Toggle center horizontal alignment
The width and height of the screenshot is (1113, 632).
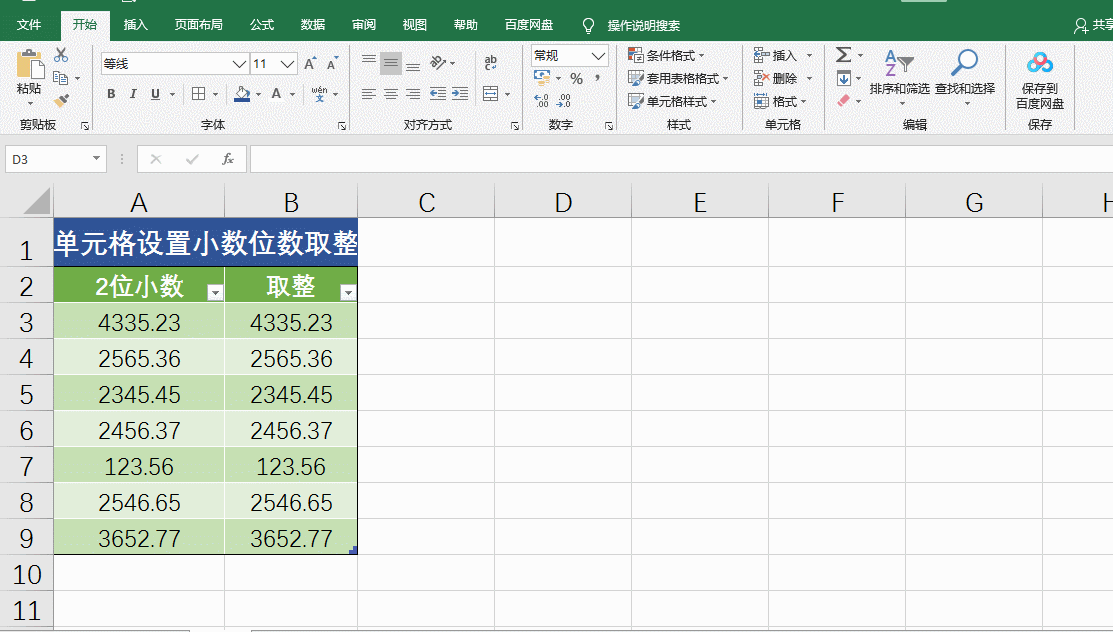pyautogui.click(x=391, y=94)
